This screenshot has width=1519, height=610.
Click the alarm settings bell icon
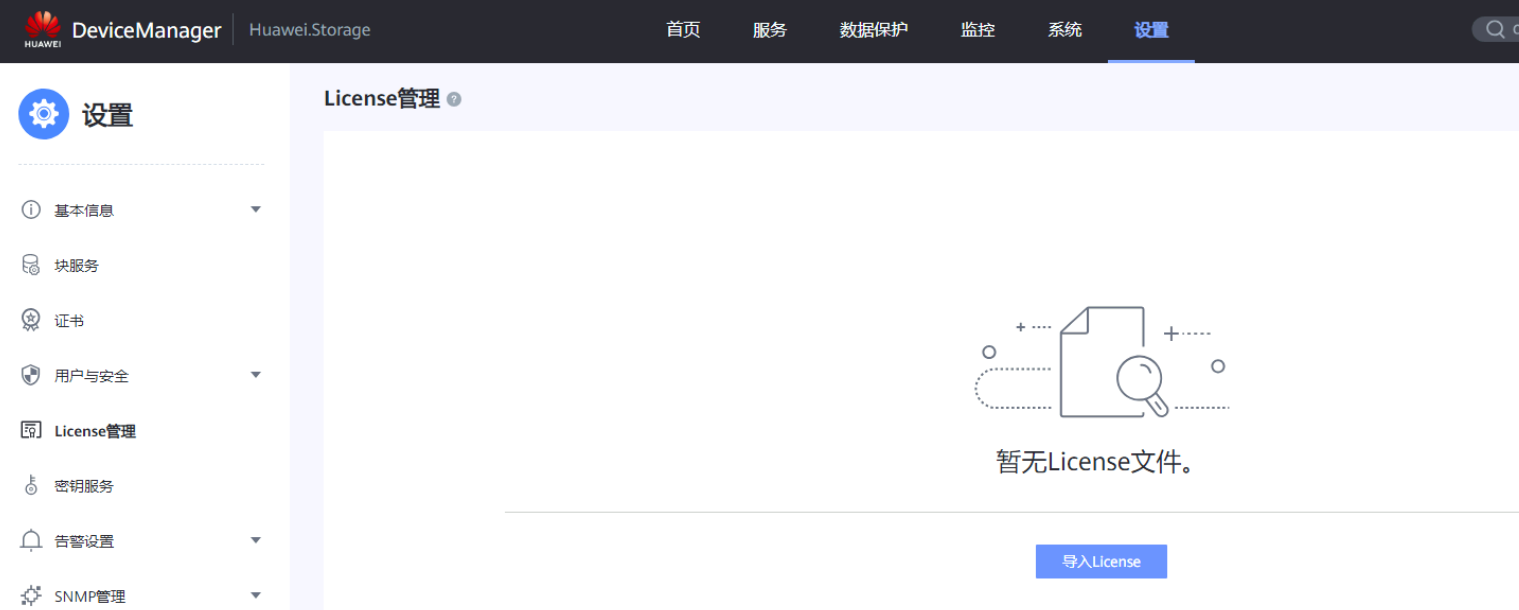click(31, 541)
